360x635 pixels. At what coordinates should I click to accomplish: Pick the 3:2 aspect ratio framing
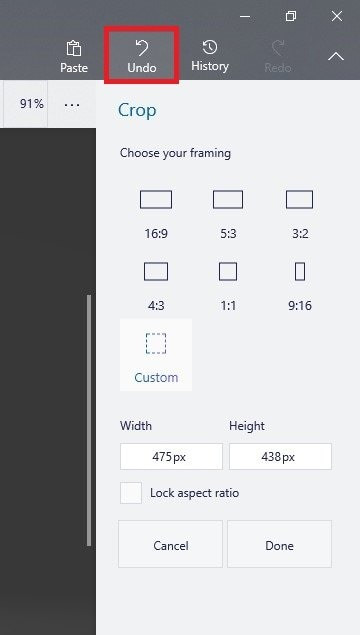(300, 214)
